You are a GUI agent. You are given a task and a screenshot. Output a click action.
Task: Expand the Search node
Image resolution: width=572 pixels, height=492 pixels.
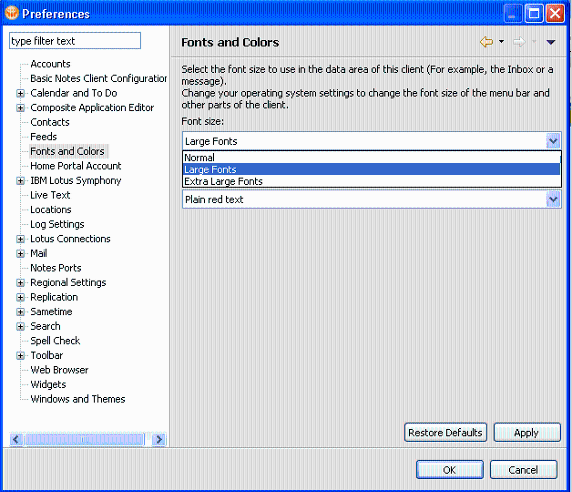(x=21, y=326)
